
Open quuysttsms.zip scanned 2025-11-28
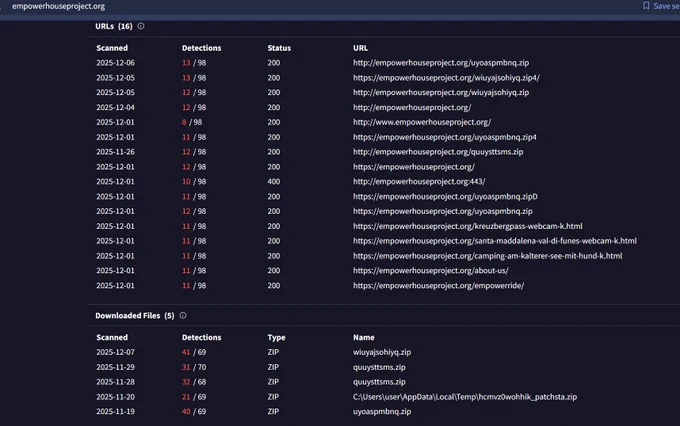coord(379,382)
